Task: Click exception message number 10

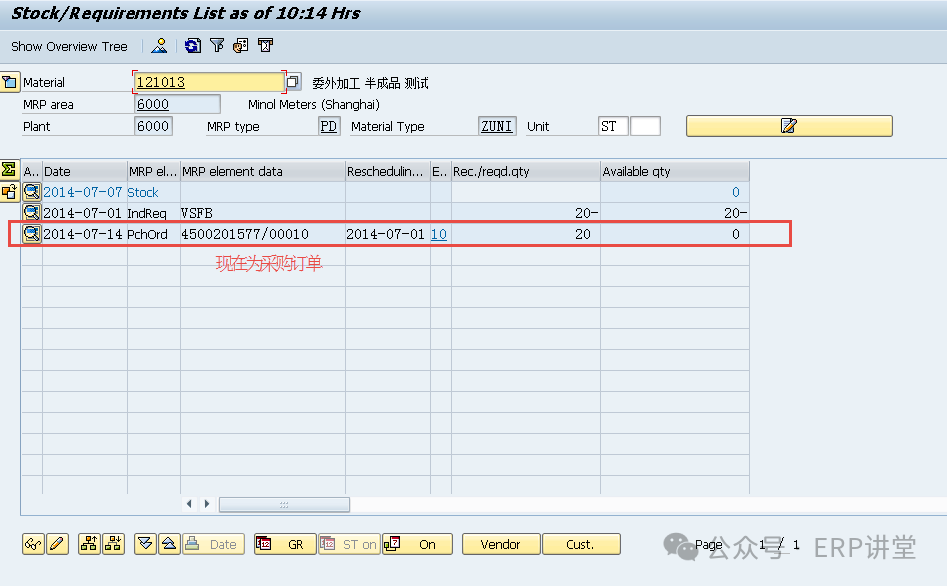Action: click(x=439, y=234)
